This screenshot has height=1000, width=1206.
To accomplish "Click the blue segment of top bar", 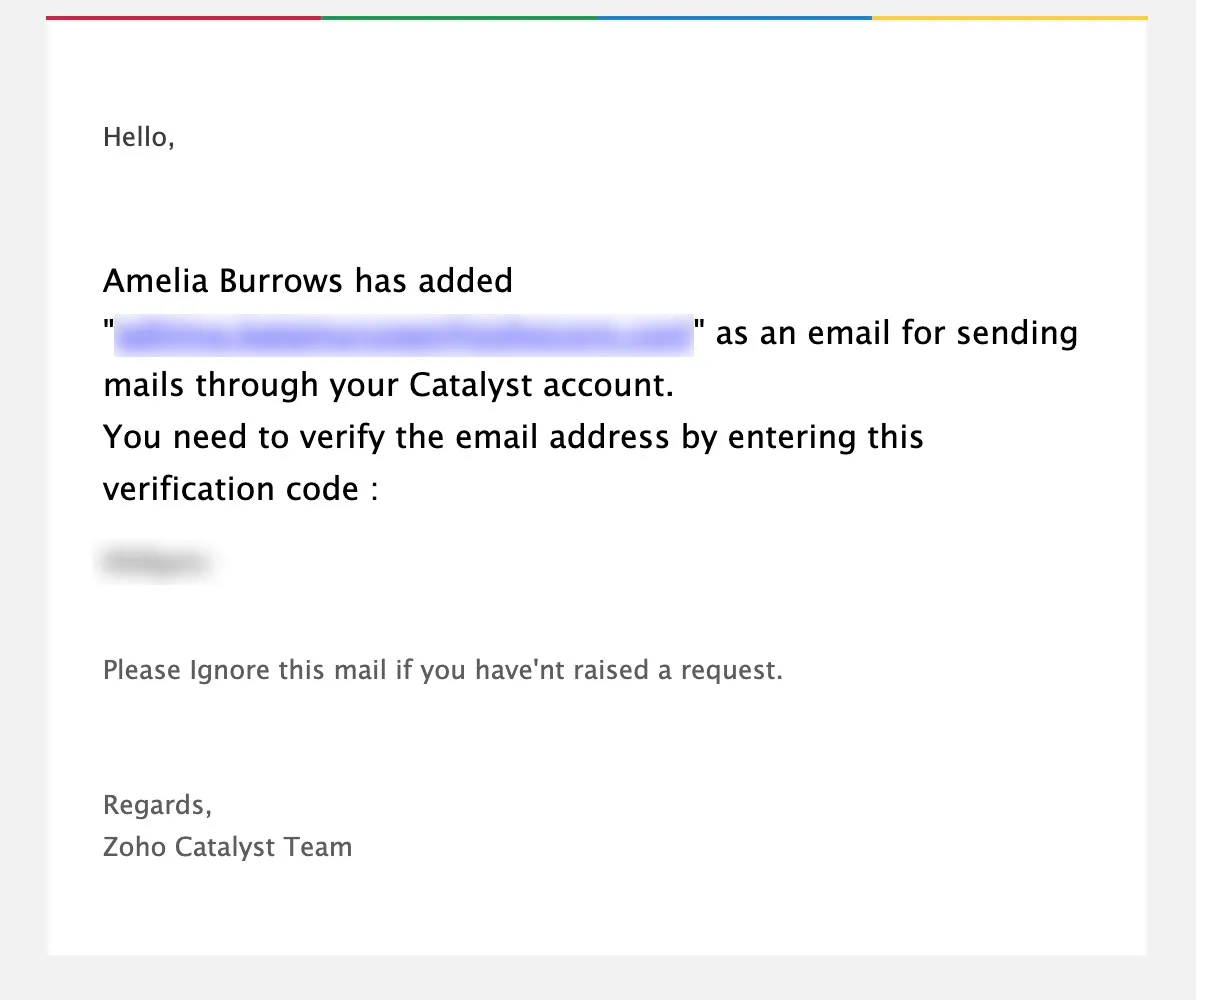I will (x=734, y=18).
